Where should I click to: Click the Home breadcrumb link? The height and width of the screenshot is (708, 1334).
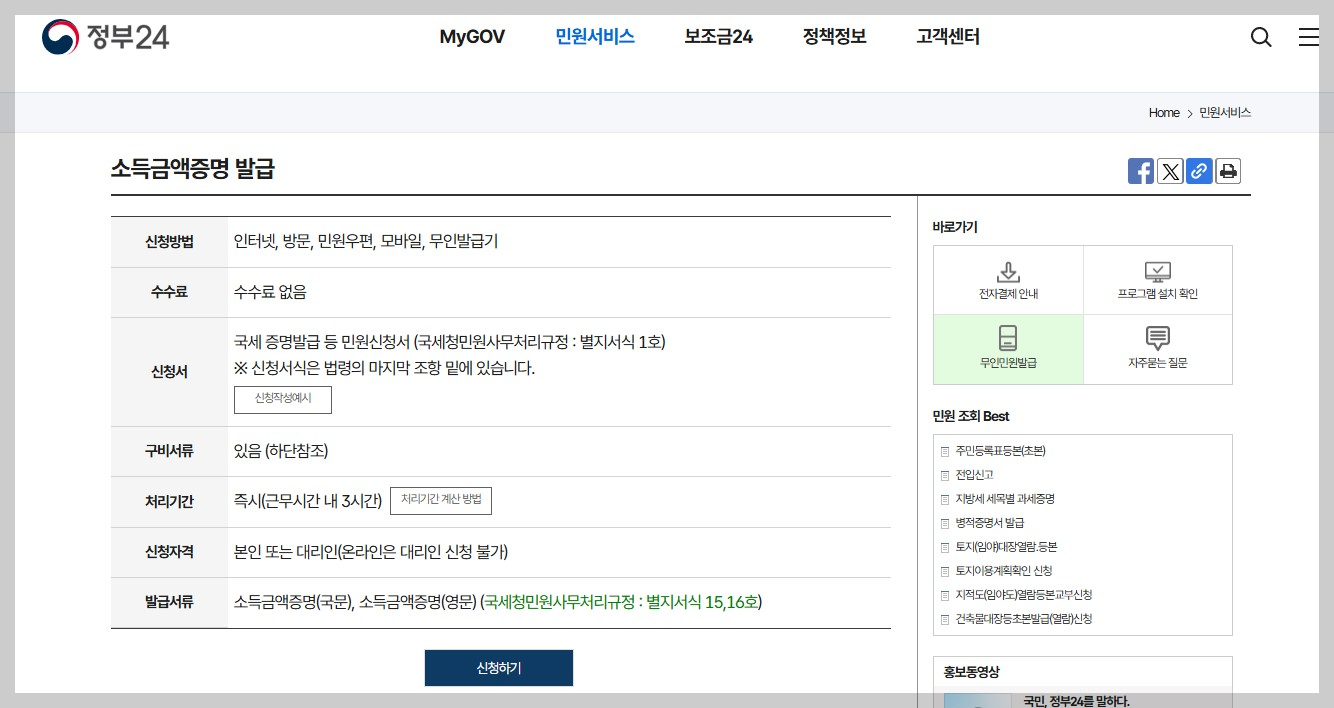click(x=1163, y=112)
